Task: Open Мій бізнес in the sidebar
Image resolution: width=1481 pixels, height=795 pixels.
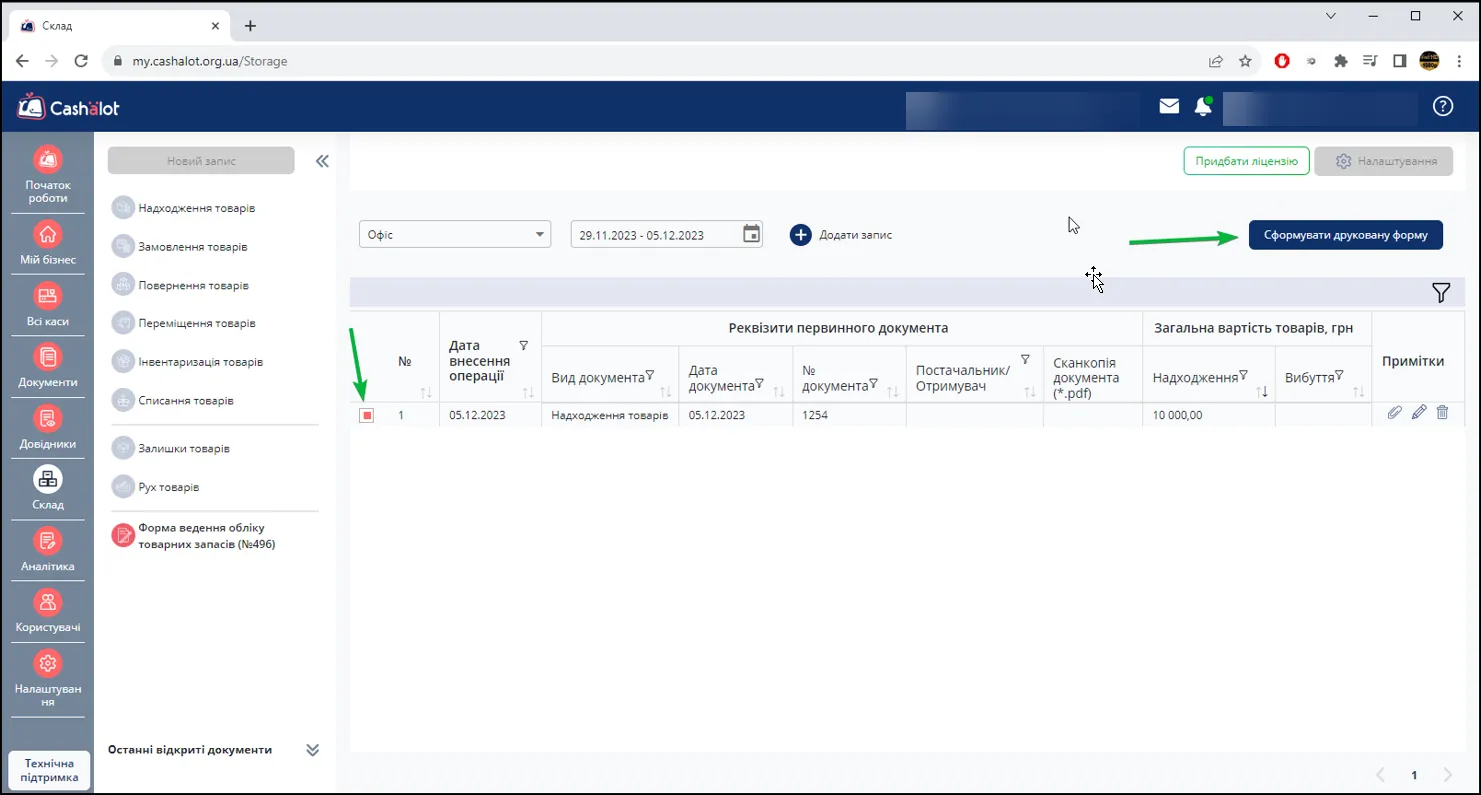Action: (48, 245)
